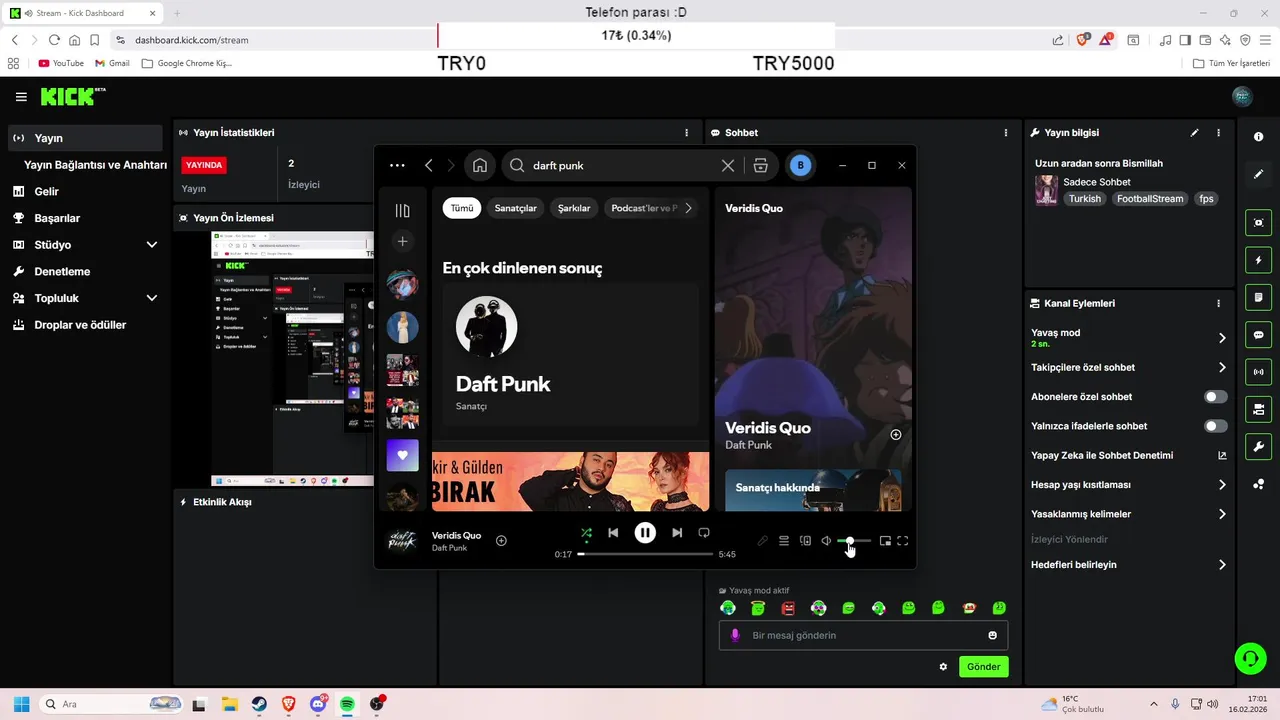Open emoji picker in chat input
The width and height of the screenshot is (1280, 720).
tap(992, 635)
